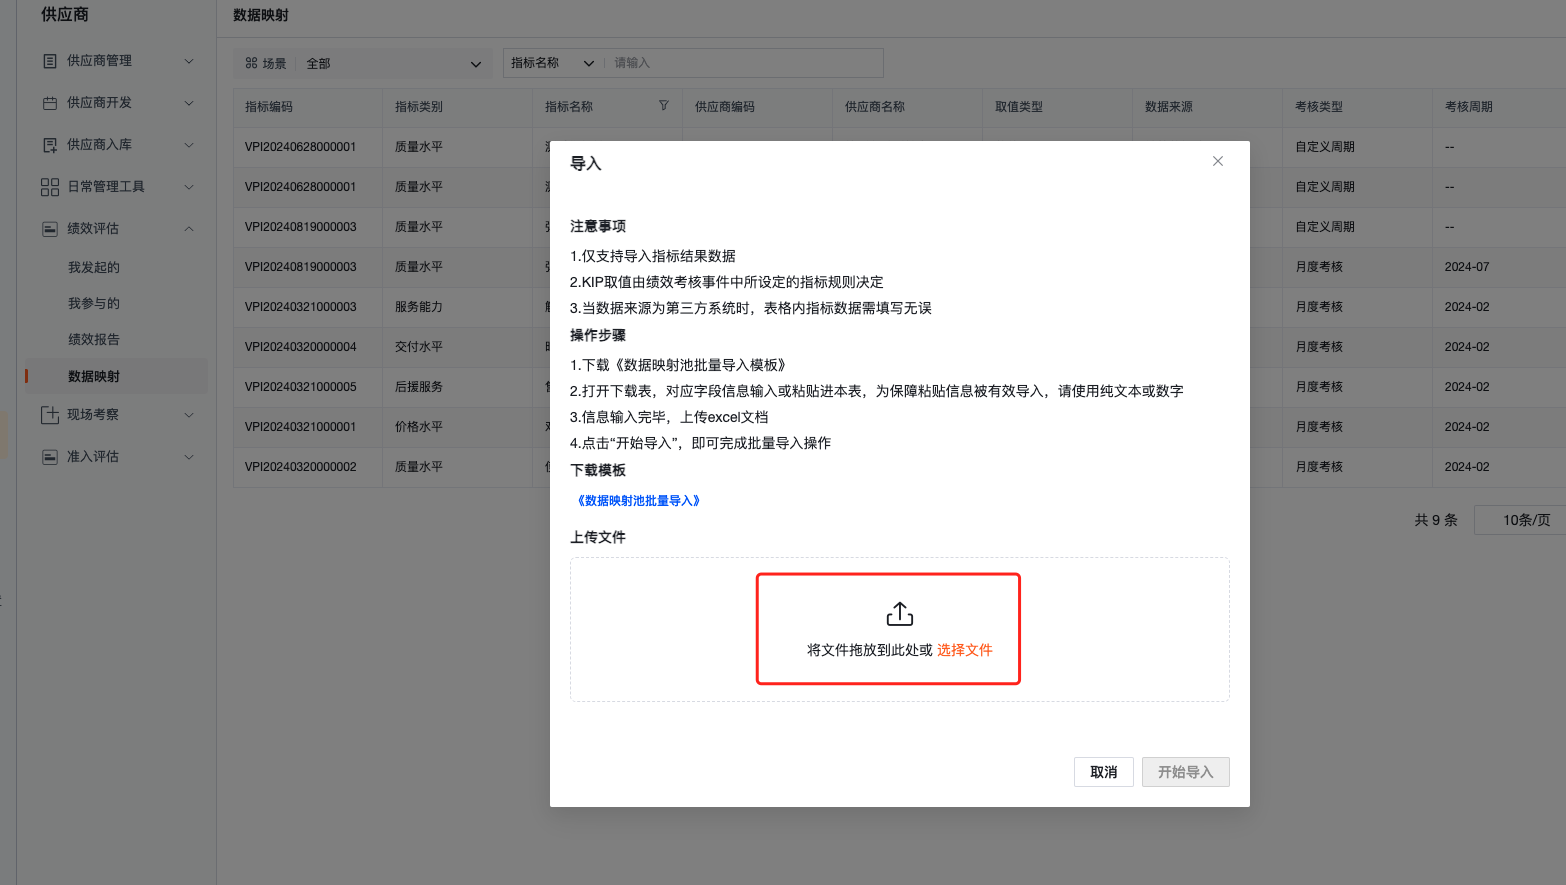This screenshot has height=885, width=1566.
Task: Click the VPI20240320000002 code cell
Action: [x=301, y=467]
